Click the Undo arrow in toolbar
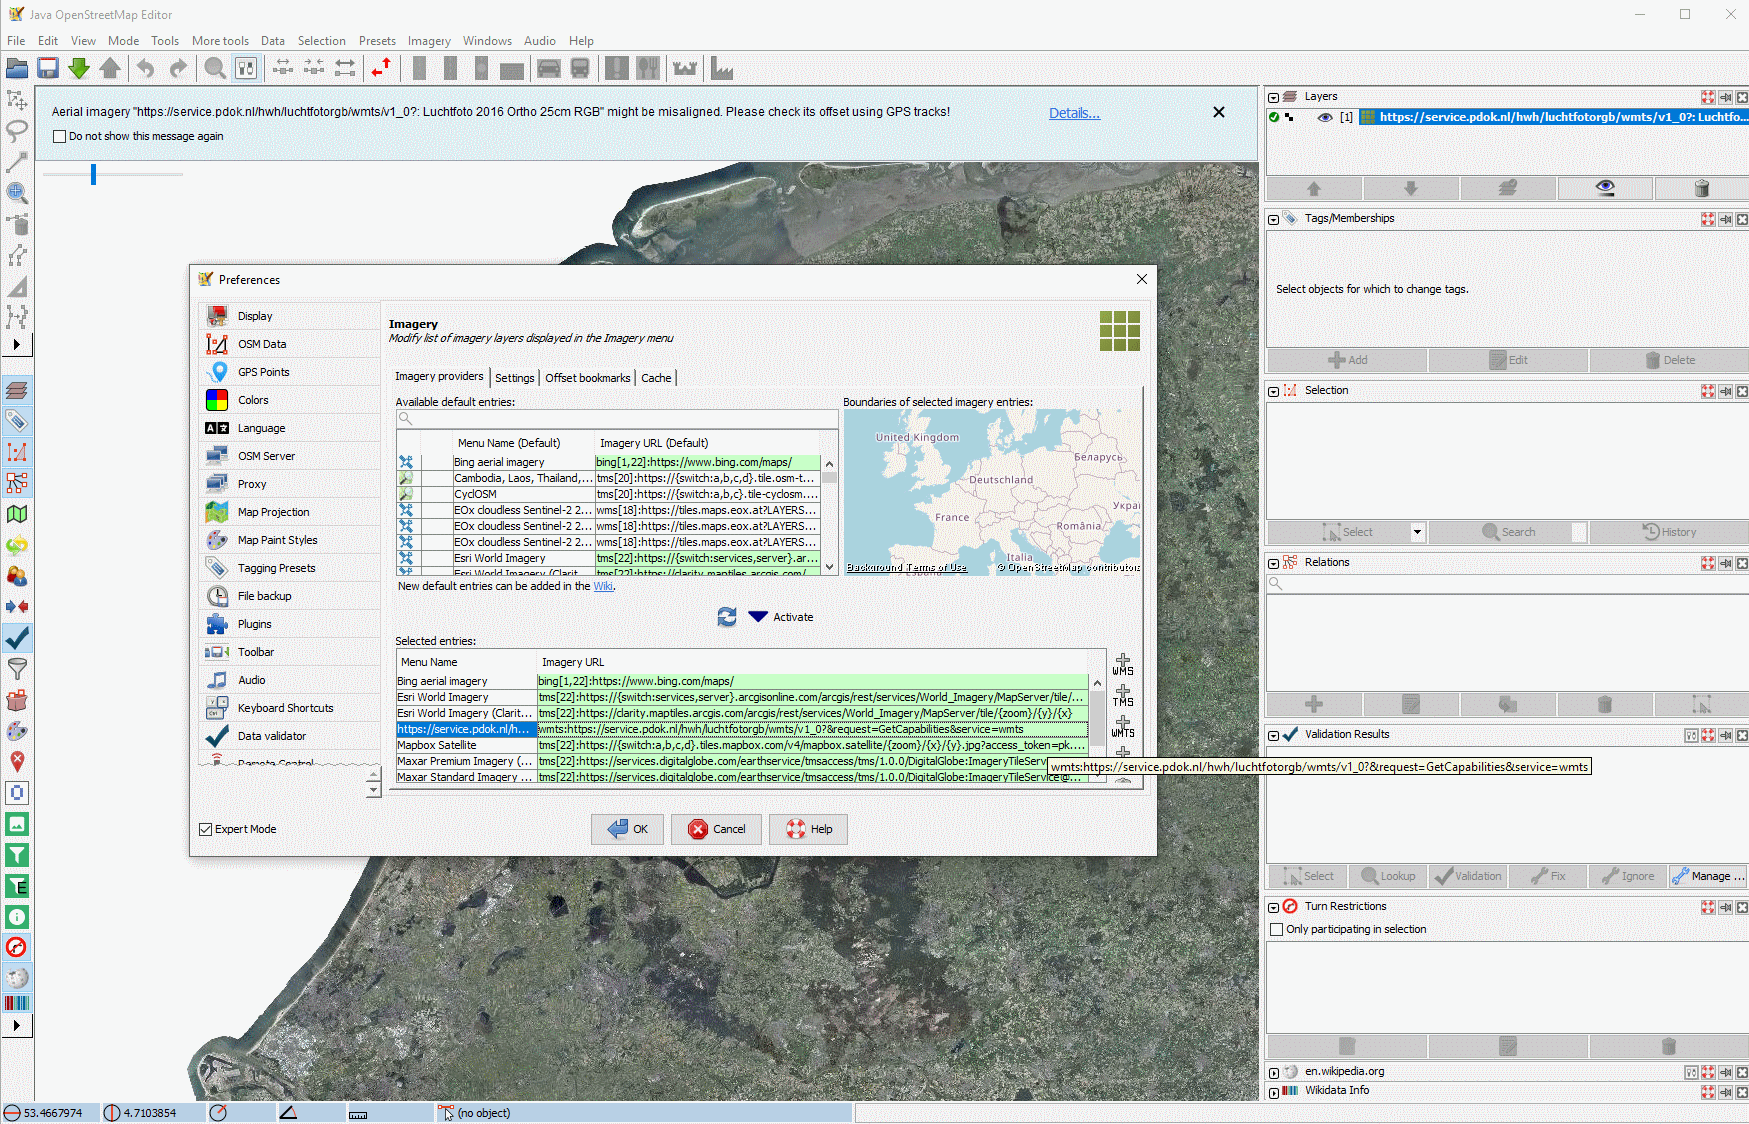The height and width of the screenshot is (1124, 1749). click(x=146, y=68)
